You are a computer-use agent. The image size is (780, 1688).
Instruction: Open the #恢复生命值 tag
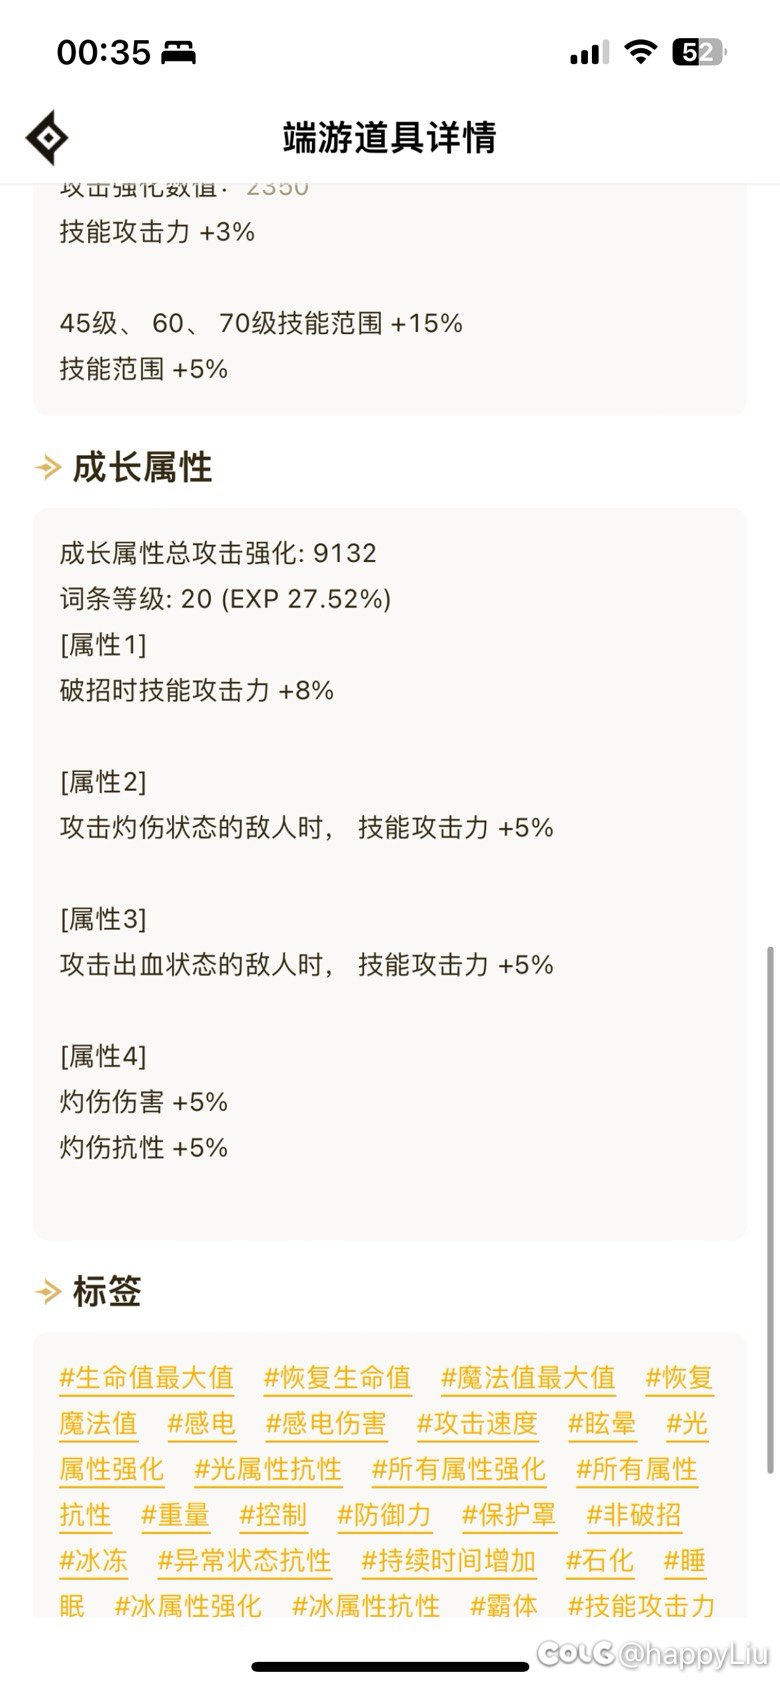337,1378
